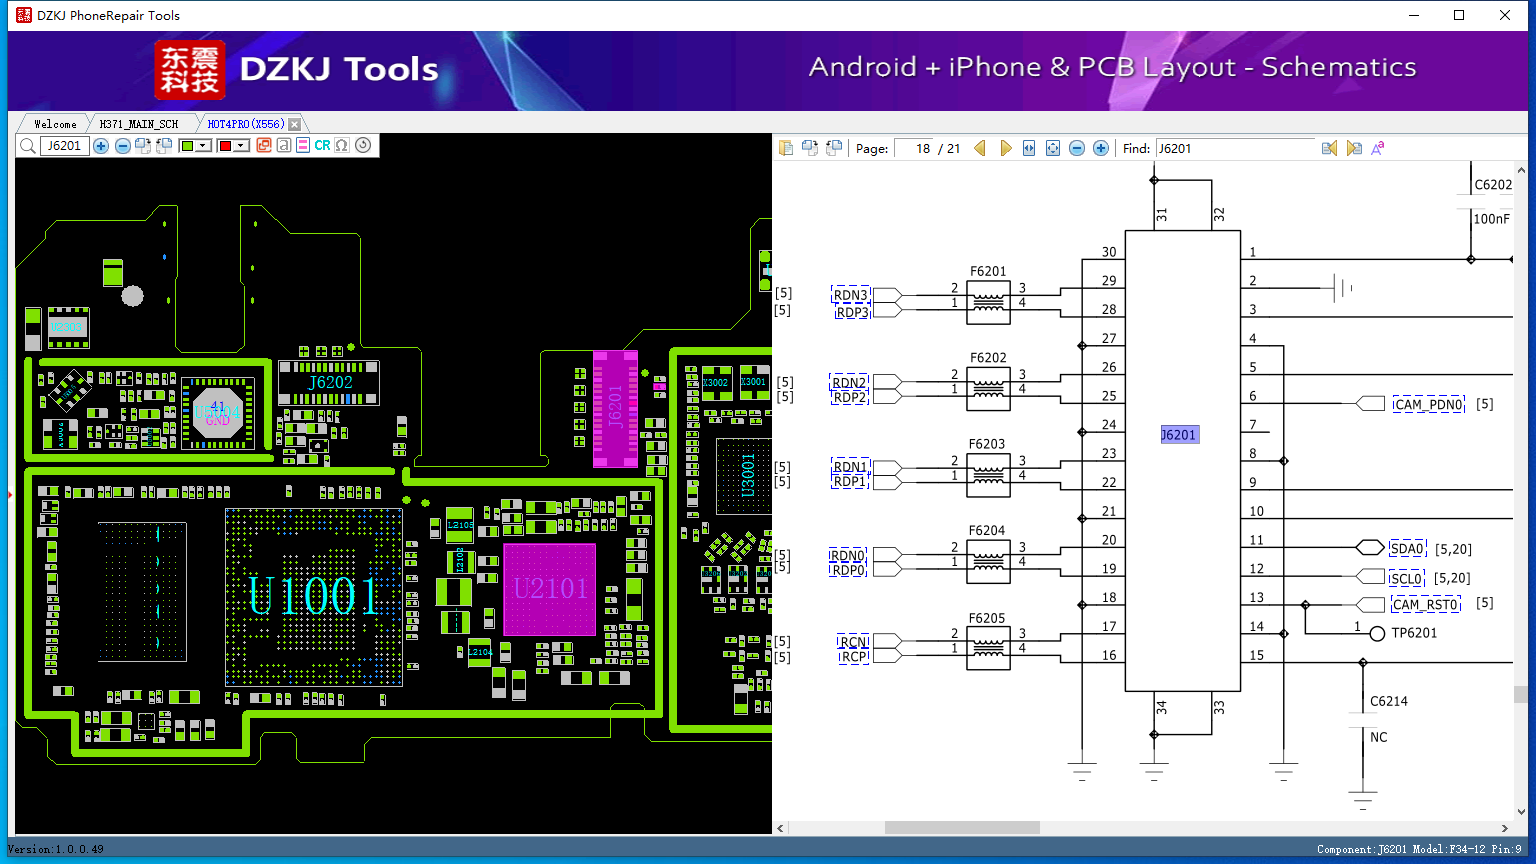Toggle the 'a' text label icon

[284, 146]
